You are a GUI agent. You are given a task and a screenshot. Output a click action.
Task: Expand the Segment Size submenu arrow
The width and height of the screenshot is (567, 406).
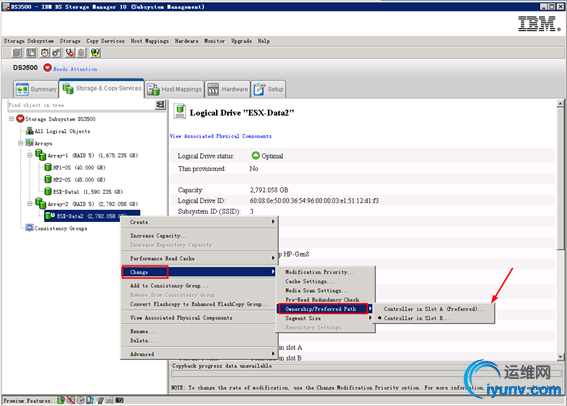click(x=370, y=318)
